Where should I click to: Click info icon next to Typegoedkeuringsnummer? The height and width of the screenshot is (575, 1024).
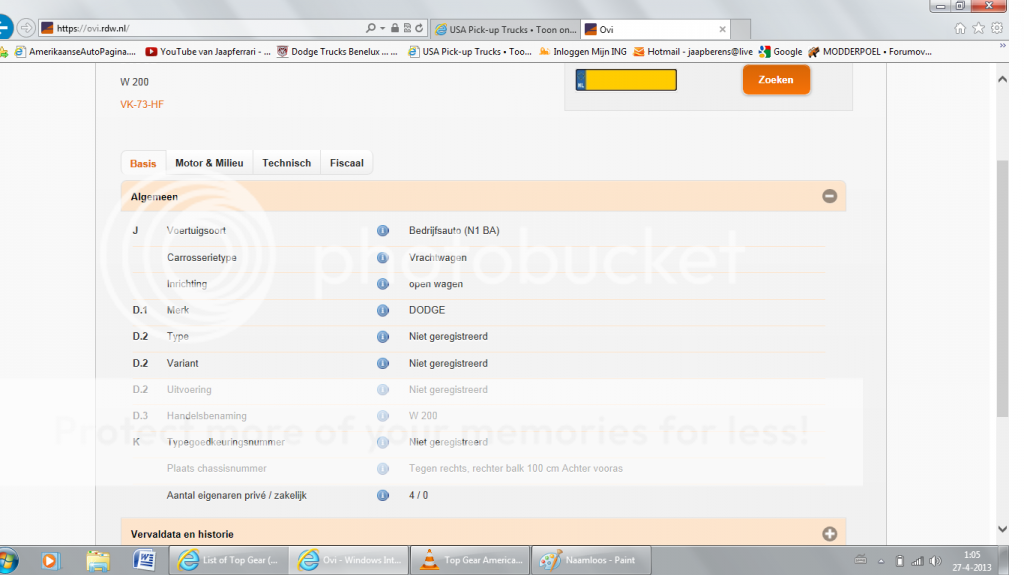383,442
